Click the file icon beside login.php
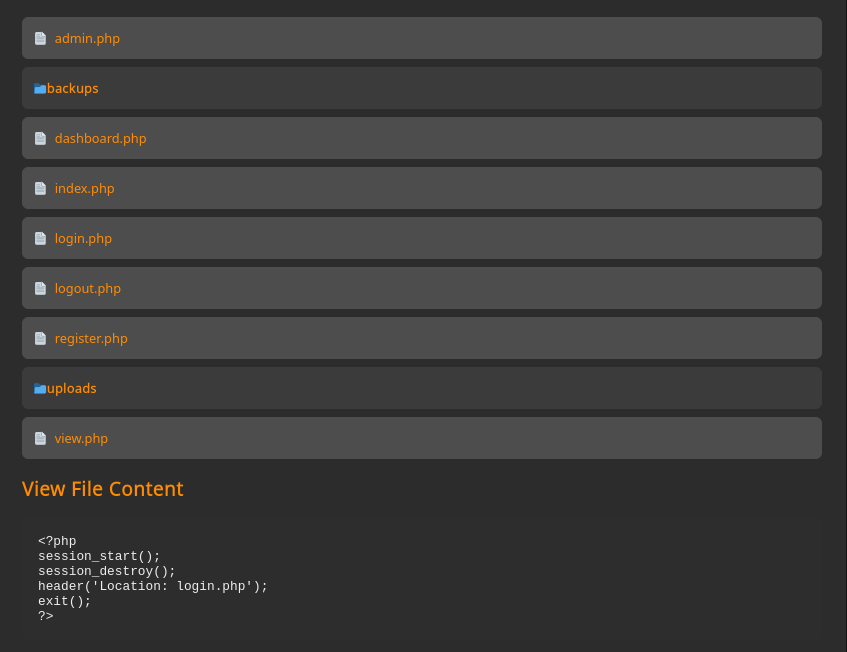The width and height of the screenshot is (847, 652). tap(41, 238)
